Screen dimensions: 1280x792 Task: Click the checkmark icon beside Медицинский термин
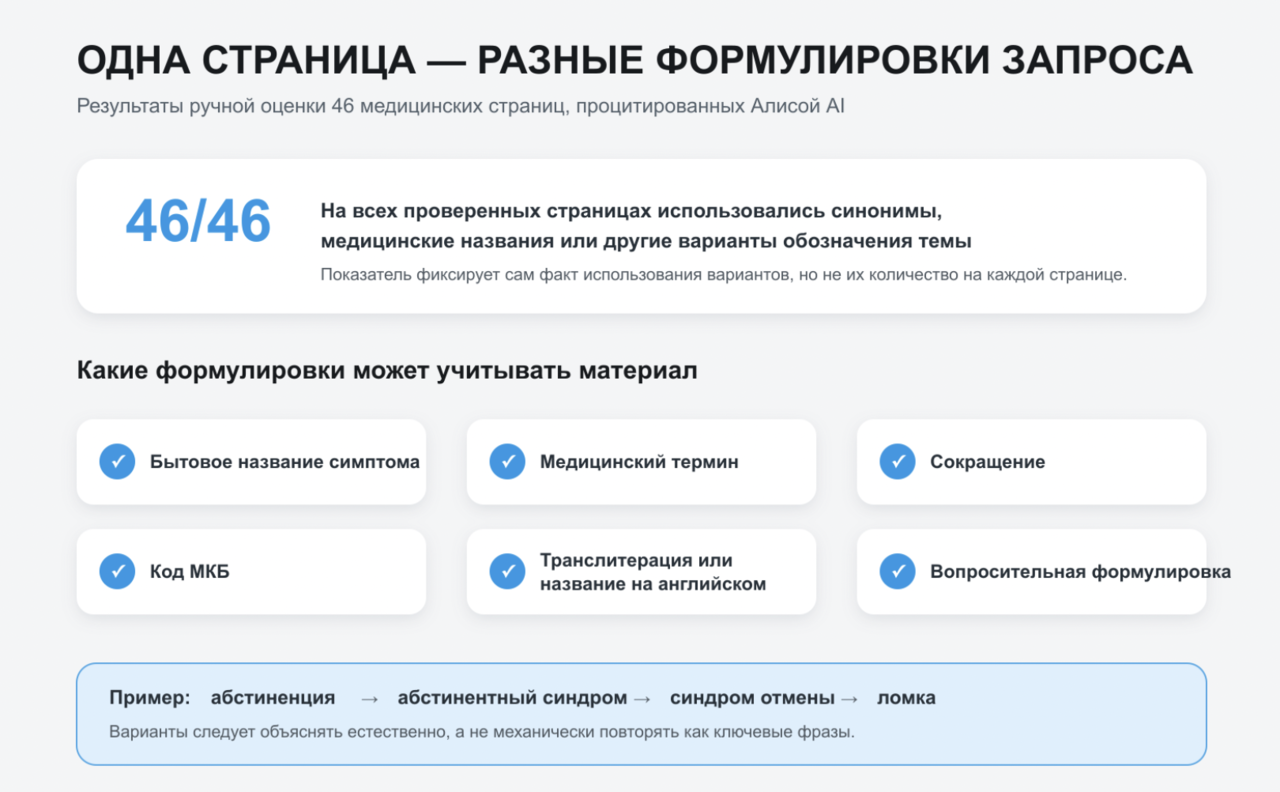pyautogui.click(x=507, y=462)
